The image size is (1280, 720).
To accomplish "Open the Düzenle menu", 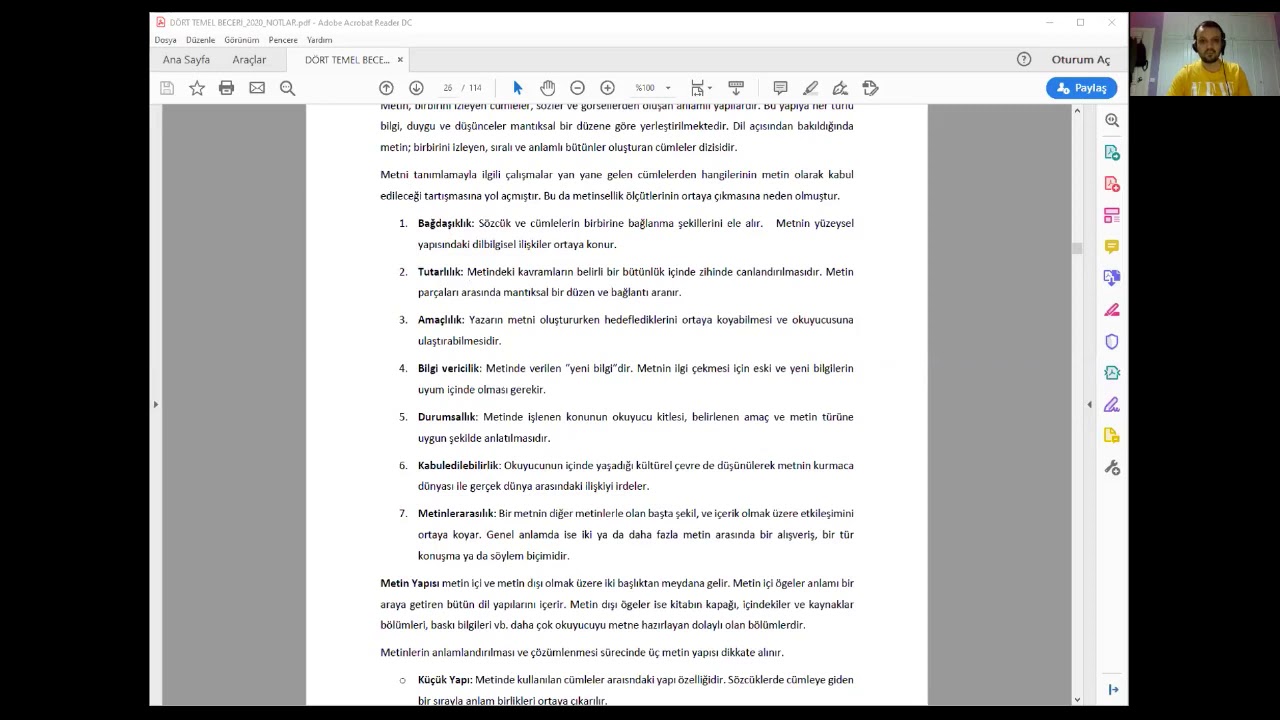I will pyautogui.click(x=200, y=40).
